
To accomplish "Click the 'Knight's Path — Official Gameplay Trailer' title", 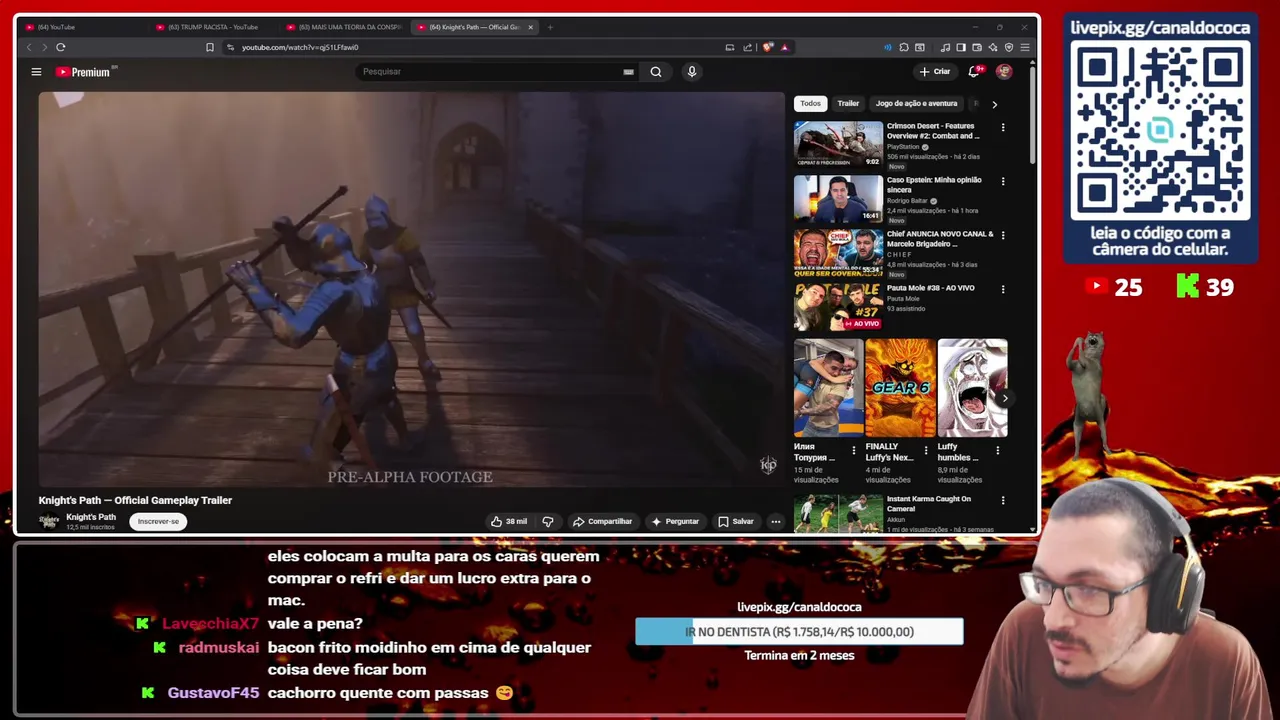I will 135,500.
